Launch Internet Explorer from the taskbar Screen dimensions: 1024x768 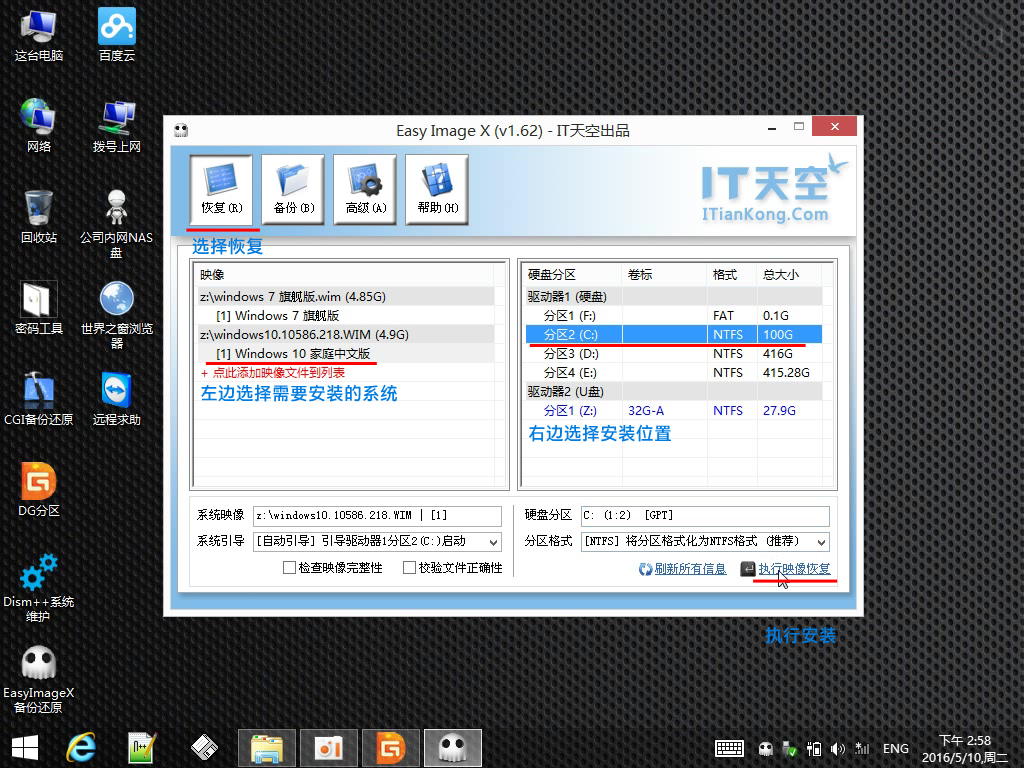pyautogui.click(x=82, y=748)
